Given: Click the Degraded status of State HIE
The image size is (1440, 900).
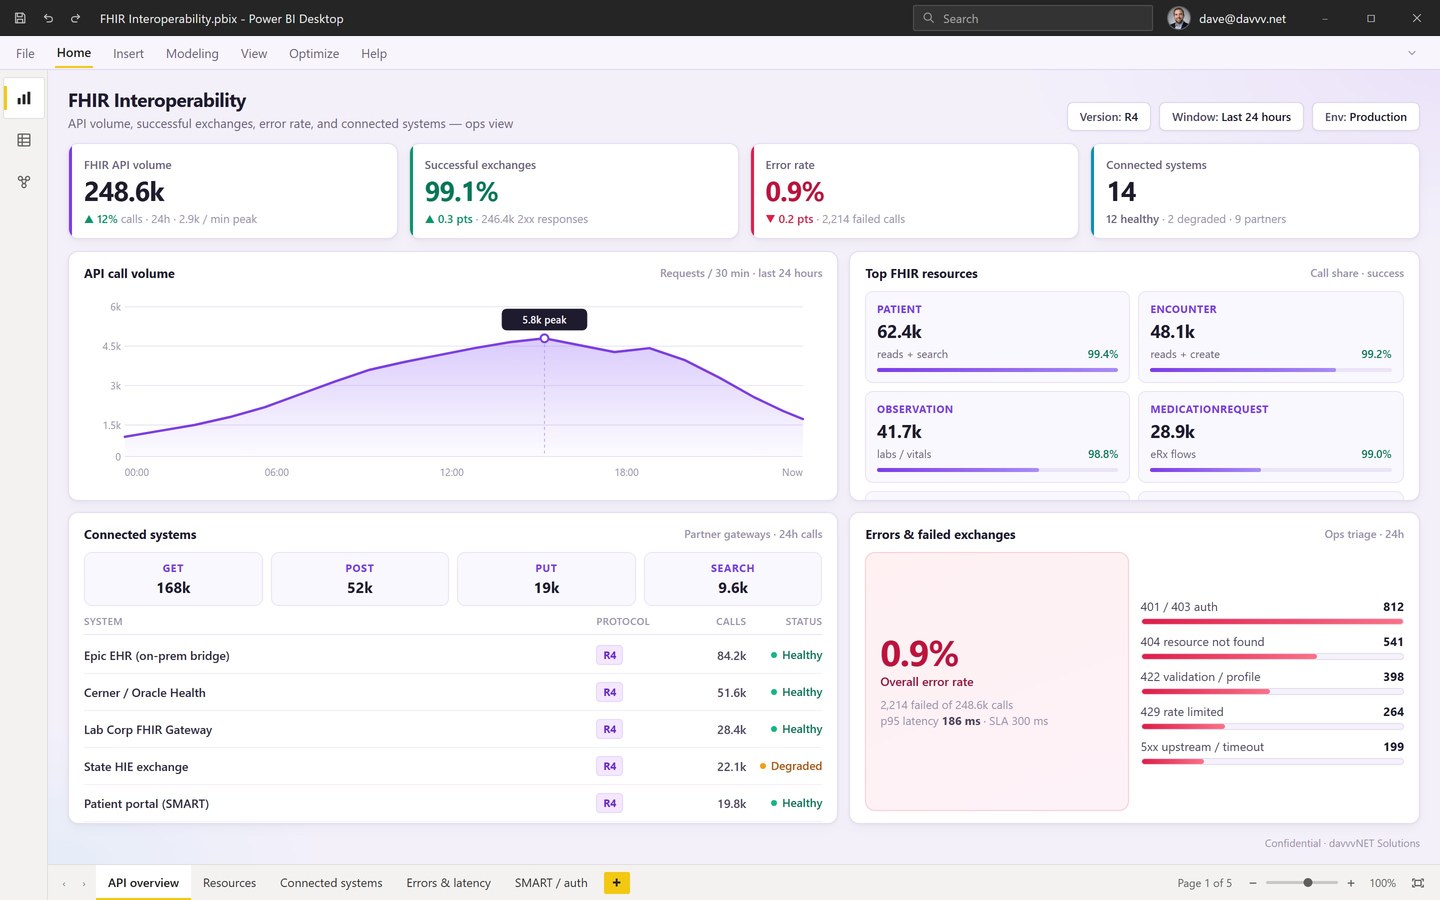Looking at the screenshot, I should [x=791, y=766].
